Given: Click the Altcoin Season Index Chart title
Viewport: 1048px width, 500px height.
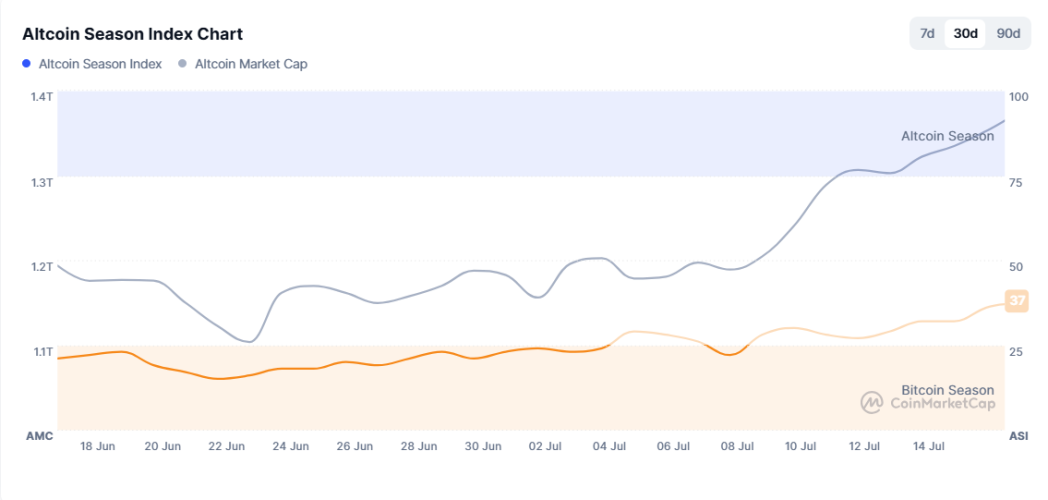Looking at the screenshot, I should coord(132,35).
